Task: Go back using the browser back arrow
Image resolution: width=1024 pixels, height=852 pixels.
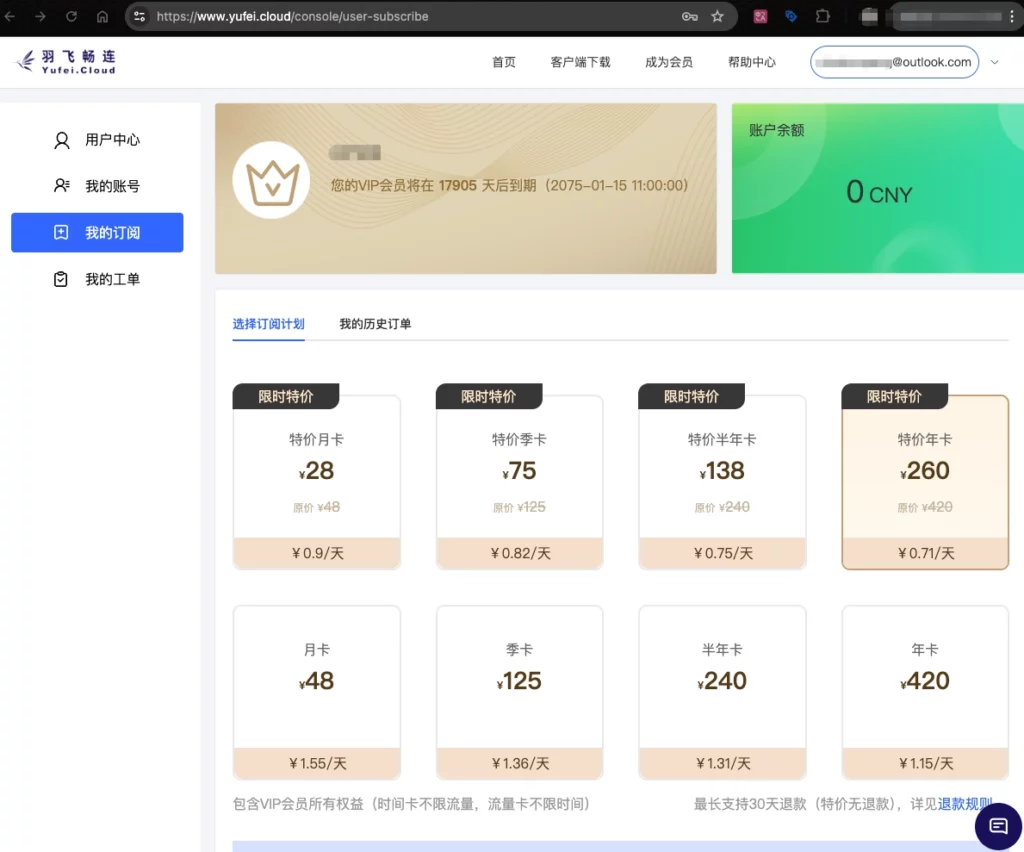Action: pyautogui.click(x=14, y=16)
